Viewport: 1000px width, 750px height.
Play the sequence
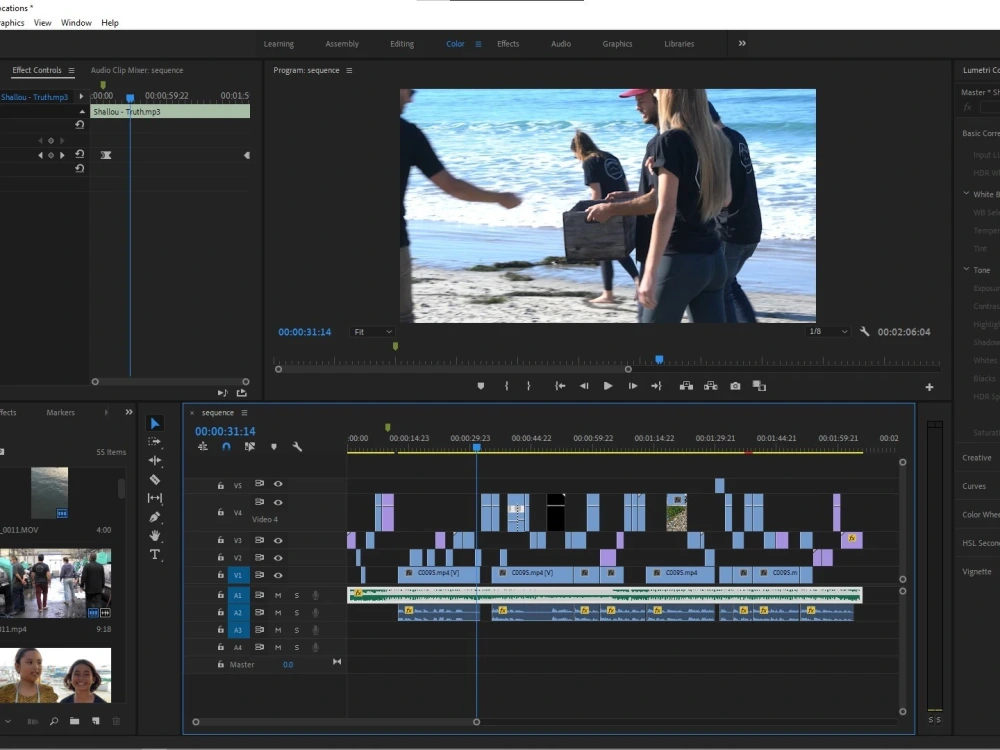[x=608, y=386]
